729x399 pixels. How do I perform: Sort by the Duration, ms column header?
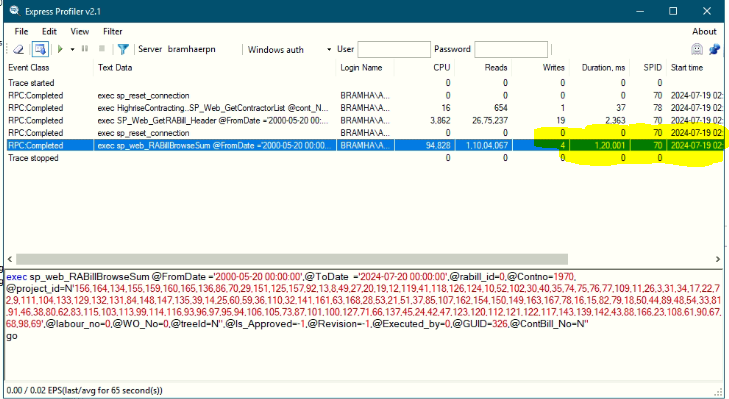click(x=600, y=67)
